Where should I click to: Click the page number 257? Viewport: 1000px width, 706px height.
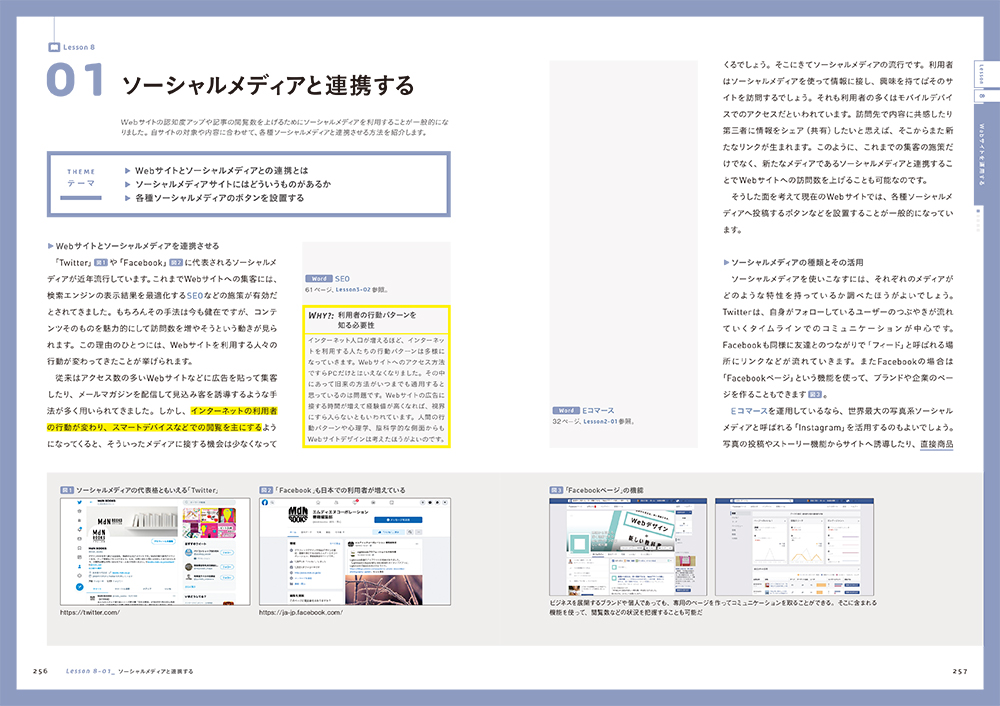pos(960,671)
